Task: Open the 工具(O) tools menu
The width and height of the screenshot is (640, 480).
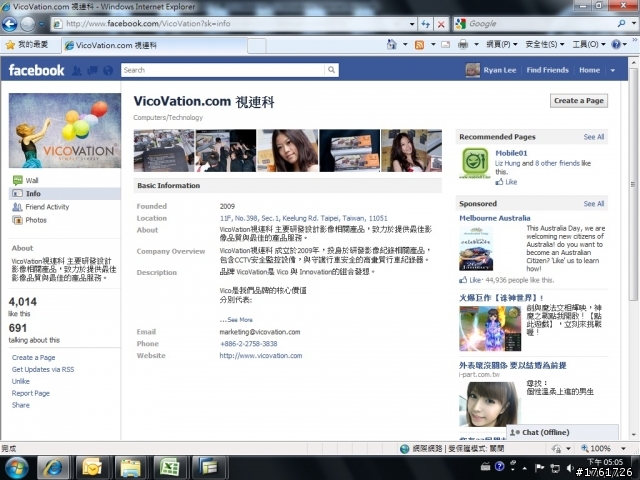Action: (589, 44)
